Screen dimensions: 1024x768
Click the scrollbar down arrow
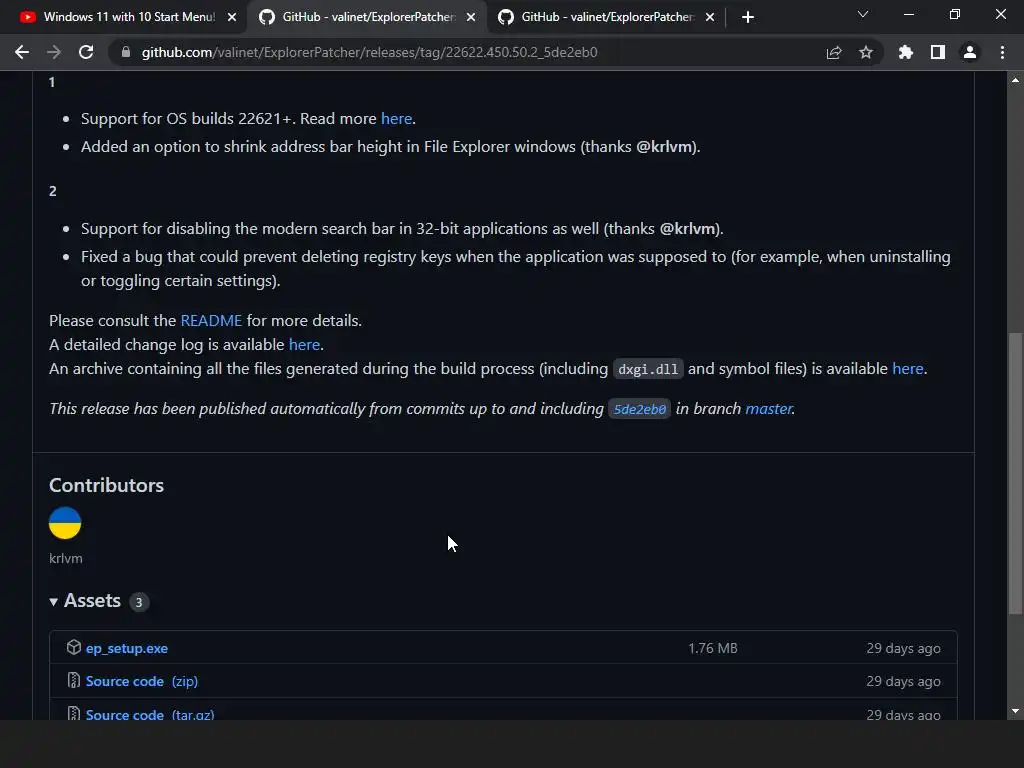(x=1015, y=711)
